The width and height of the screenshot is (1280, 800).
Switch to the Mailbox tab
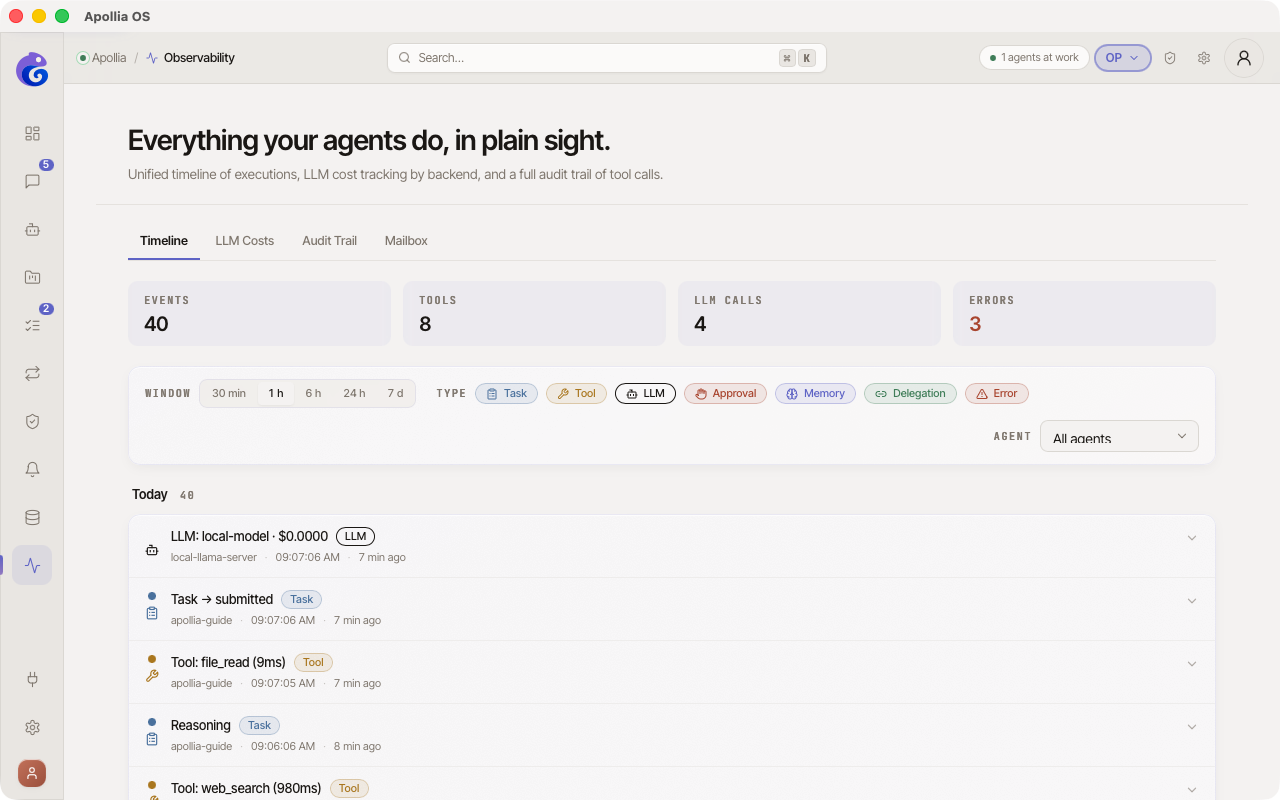406,241
